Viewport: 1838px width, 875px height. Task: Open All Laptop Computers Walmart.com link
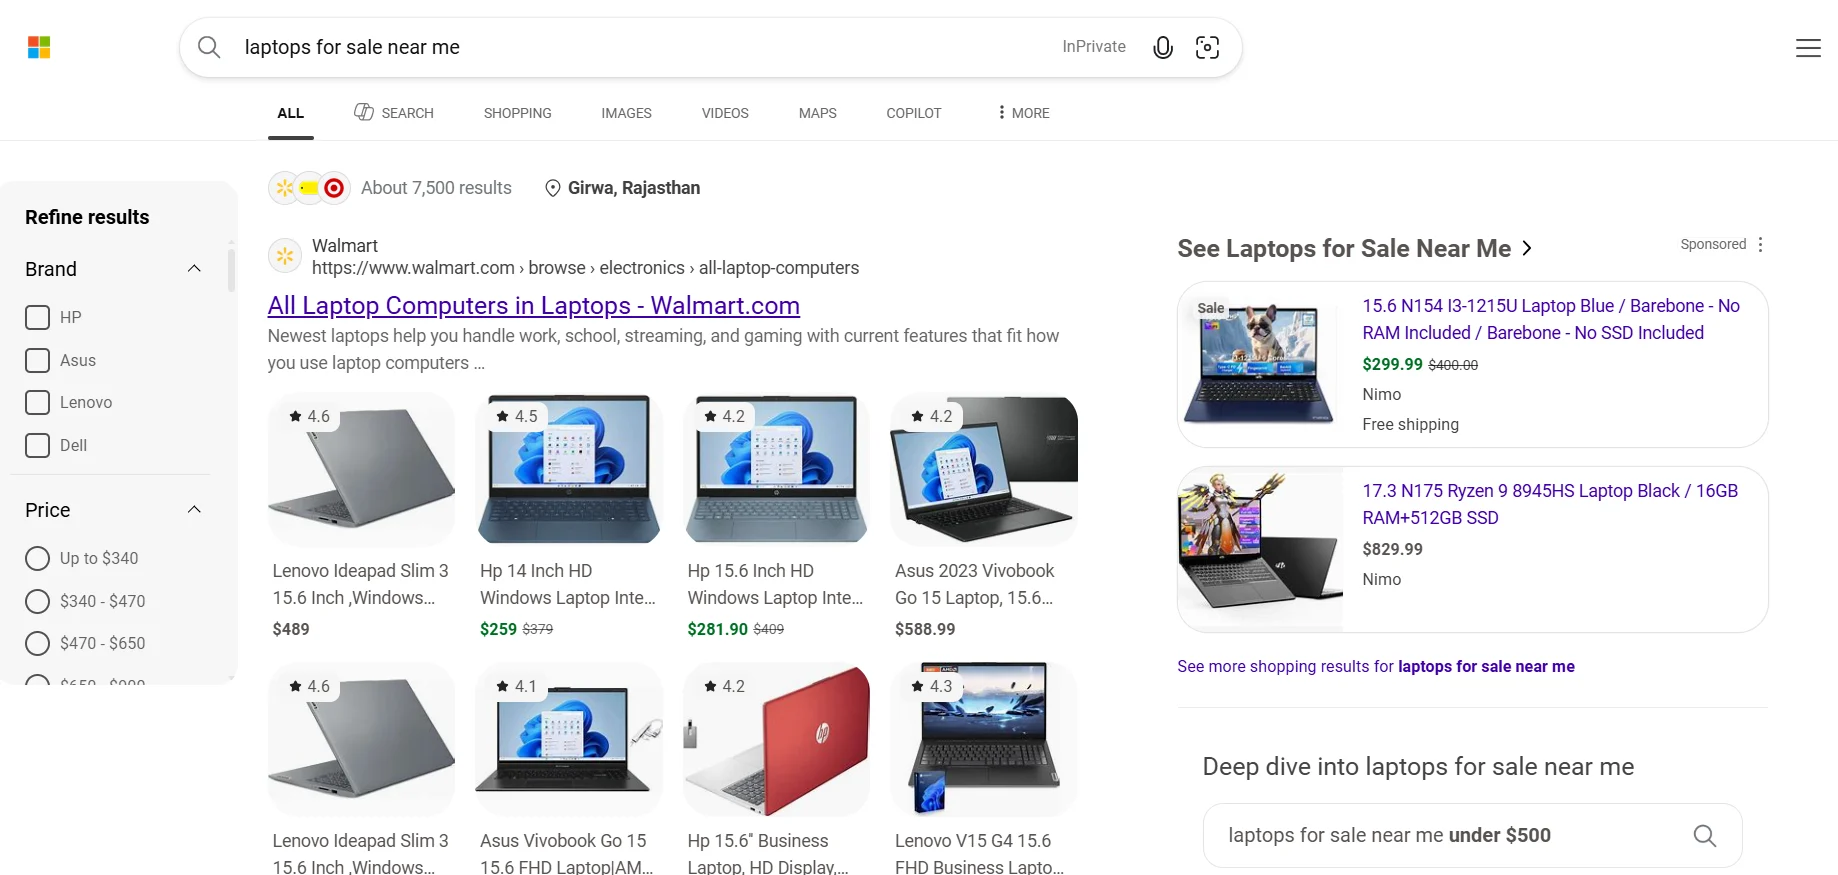coord(534,305)
